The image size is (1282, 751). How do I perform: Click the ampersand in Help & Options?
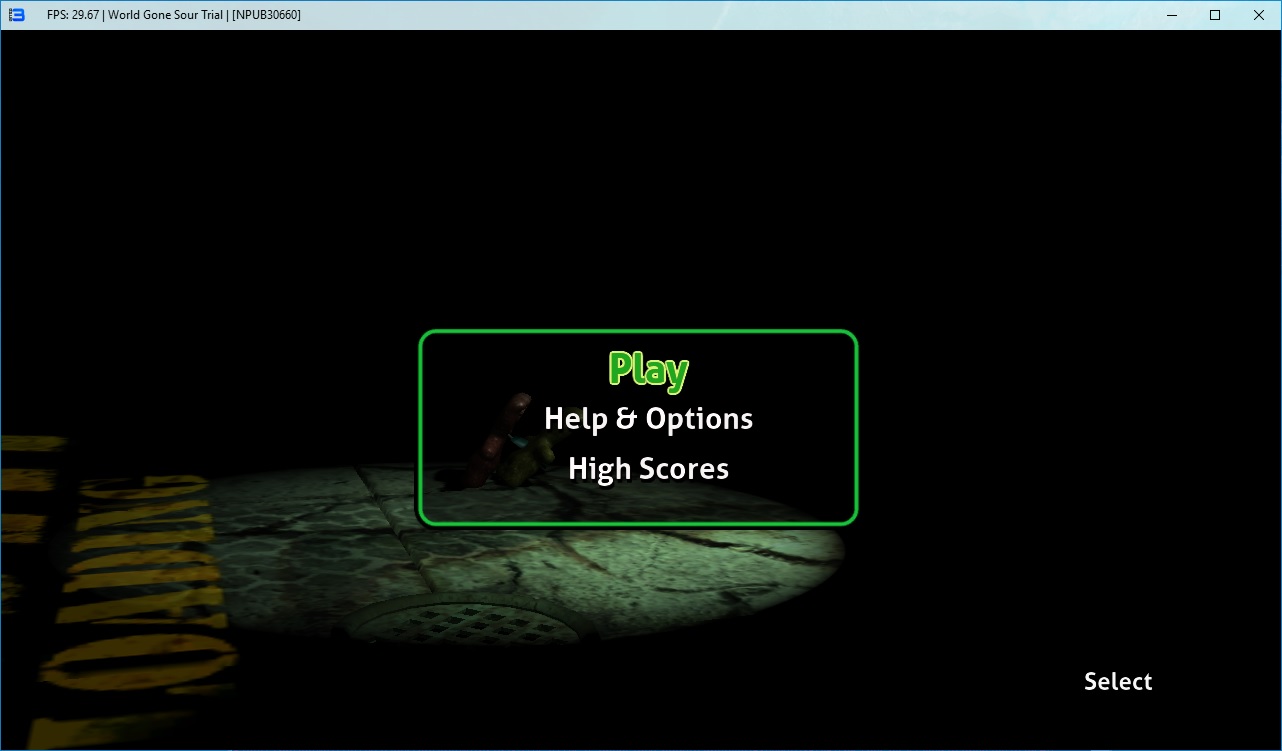(627, 418)
